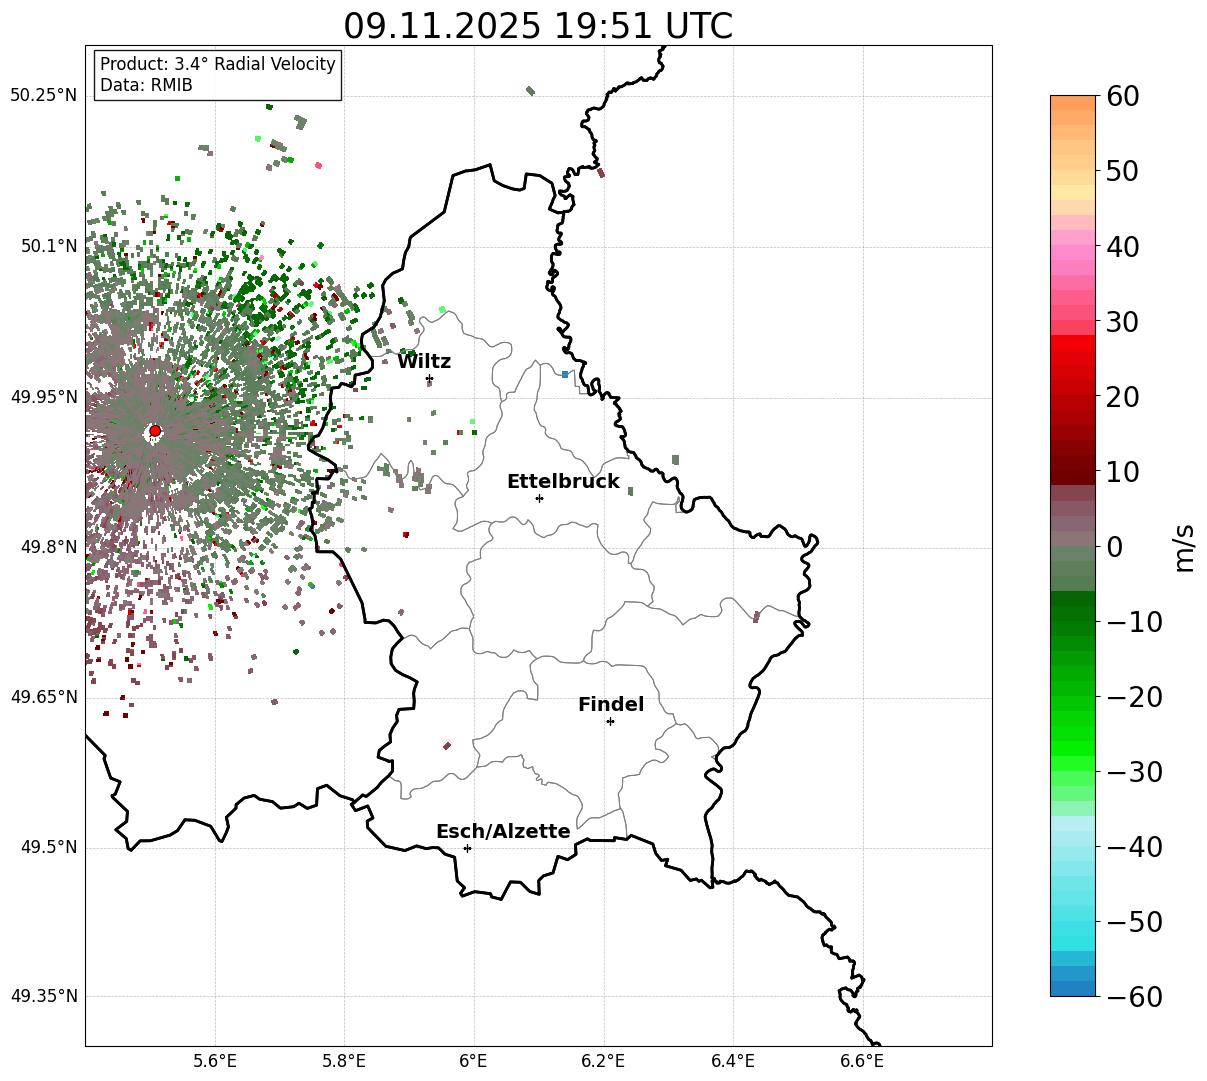The width and height of the screenshot is (1207, 1081).
Task: Click the 5.8°E longitude label
Action: point(344,1061)
